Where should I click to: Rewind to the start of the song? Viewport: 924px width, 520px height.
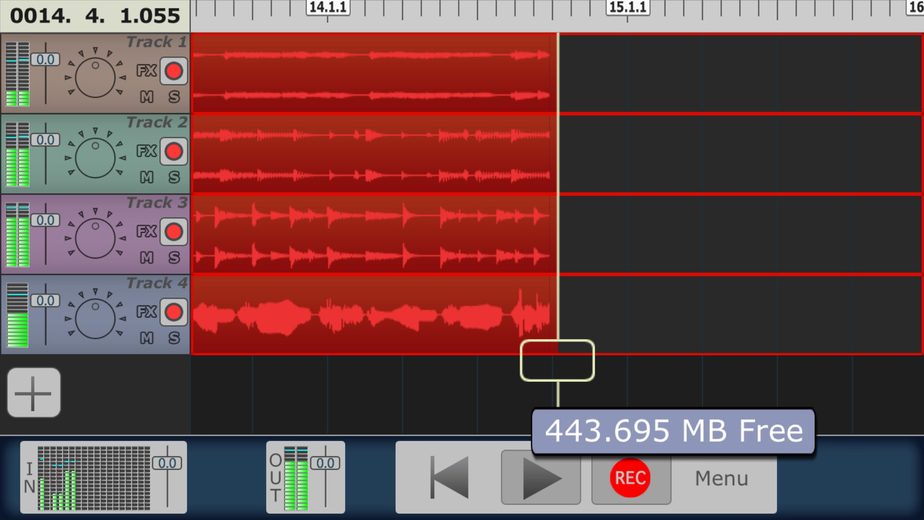[449, 478]
